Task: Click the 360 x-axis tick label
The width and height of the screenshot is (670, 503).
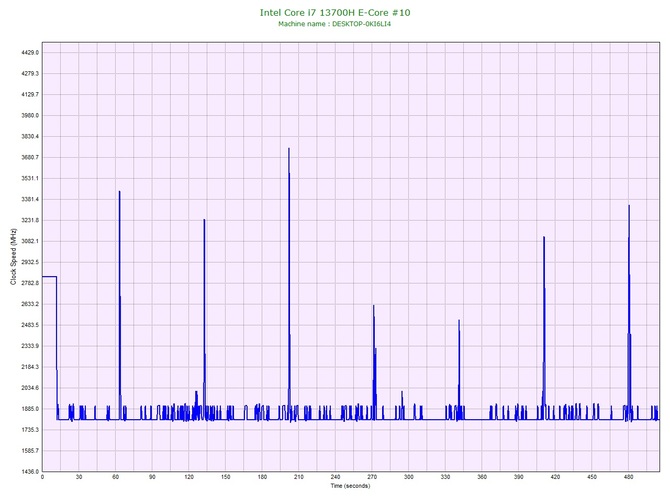Action: pos(482,478)
